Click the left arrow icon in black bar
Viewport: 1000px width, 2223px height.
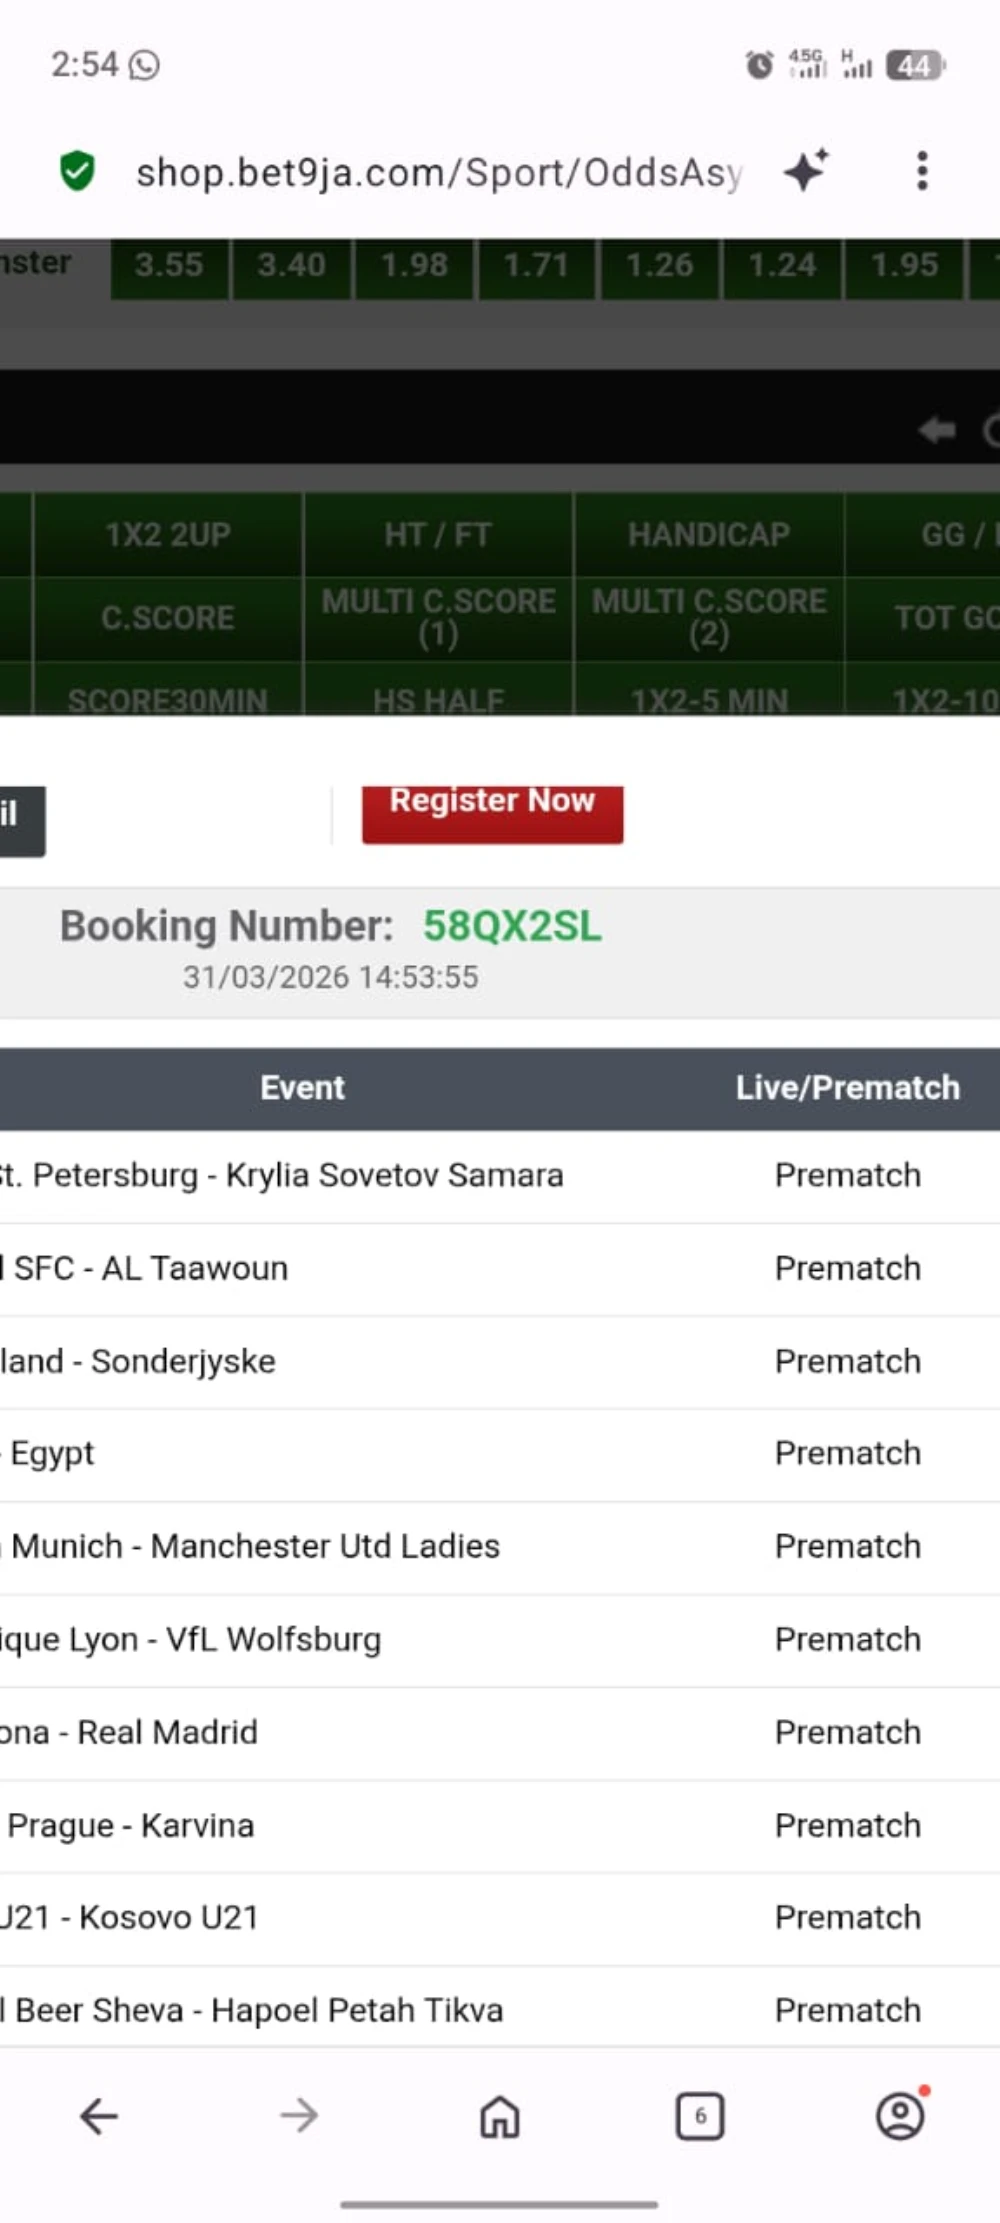tap(937, 431)
